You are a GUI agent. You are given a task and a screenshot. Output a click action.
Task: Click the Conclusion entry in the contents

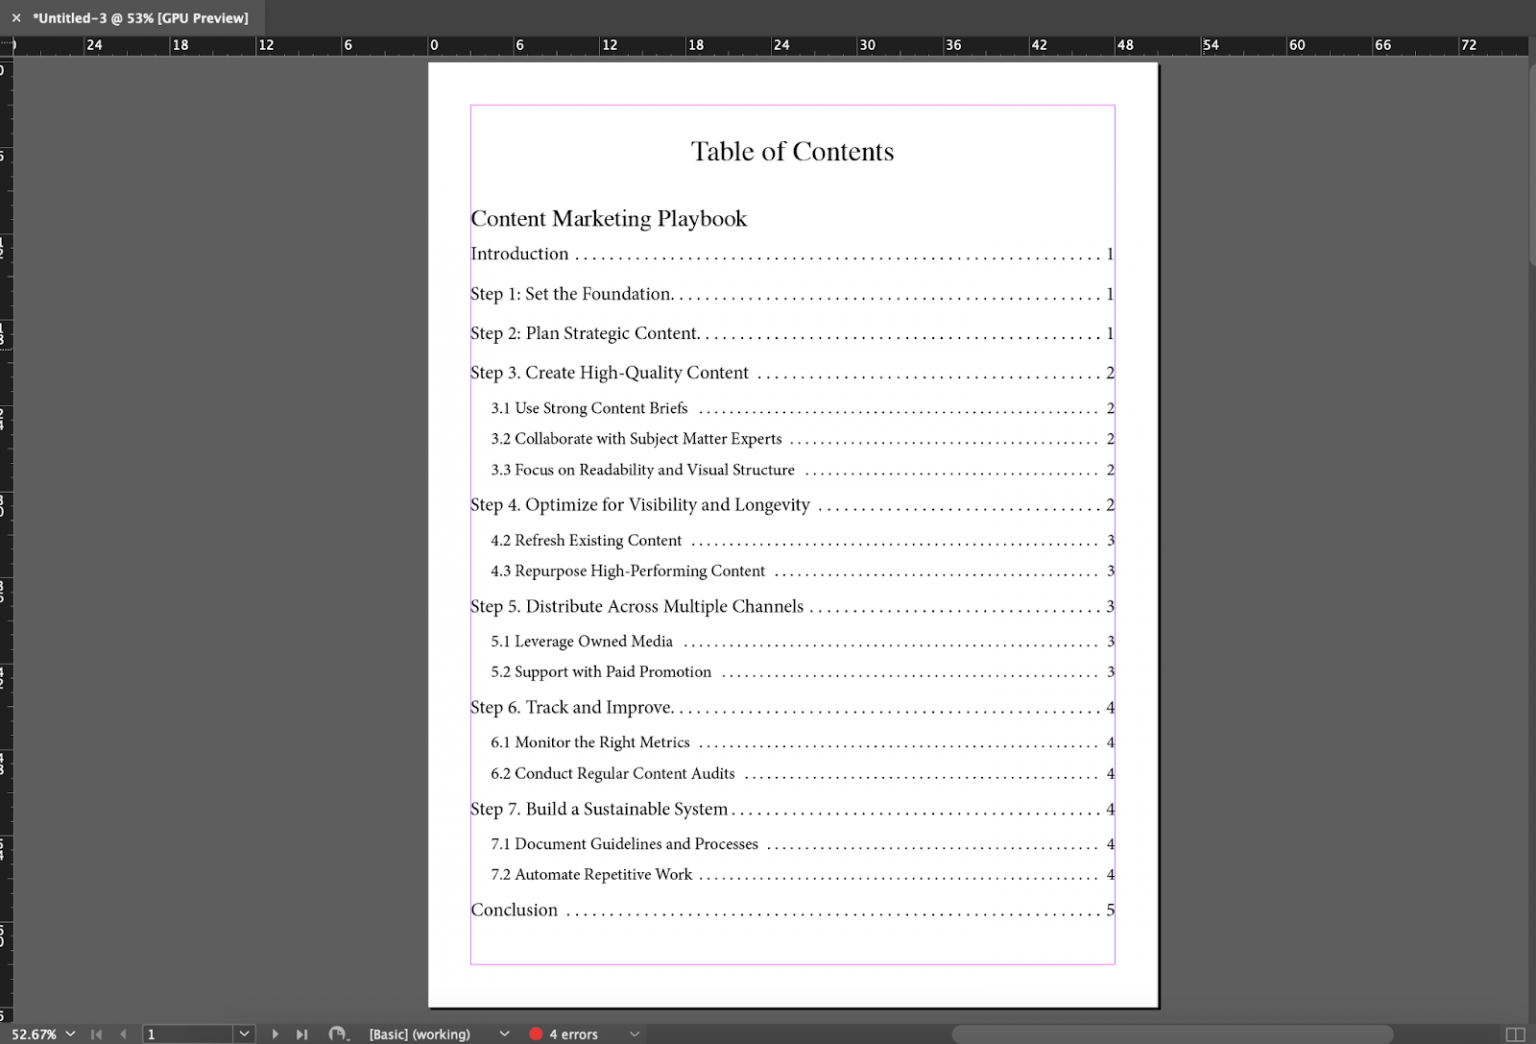coord(514,910)
